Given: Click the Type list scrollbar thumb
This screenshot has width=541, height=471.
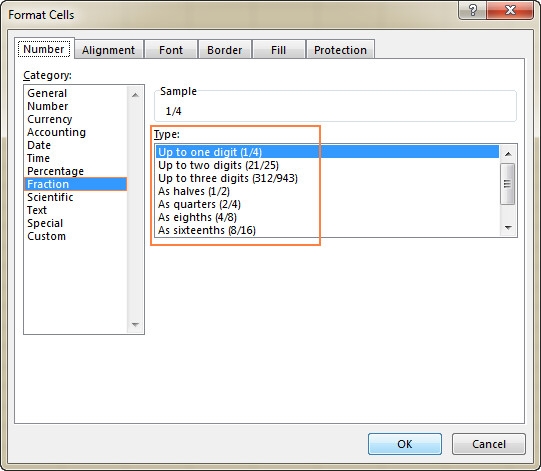Looking at the screenshot, I should pos(508,184).
